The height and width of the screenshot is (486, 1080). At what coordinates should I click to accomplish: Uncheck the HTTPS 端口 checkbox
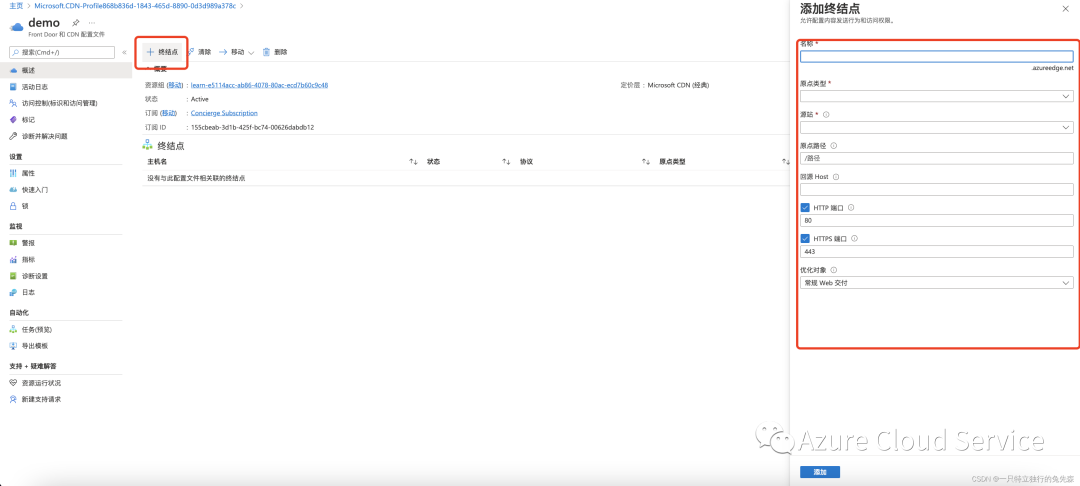[805, 239]
